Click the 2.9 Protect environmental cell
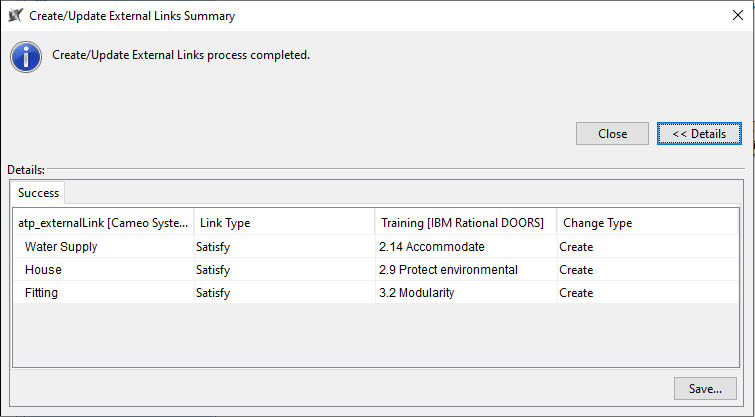The image size is (755, 417). click(448, 270)
